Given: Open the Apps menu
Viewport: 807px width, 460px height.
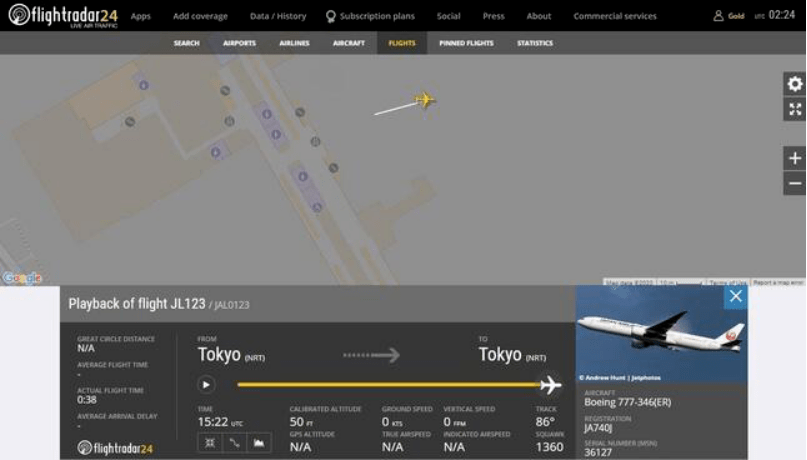Looking at the screenshot, I should point(141,16).
